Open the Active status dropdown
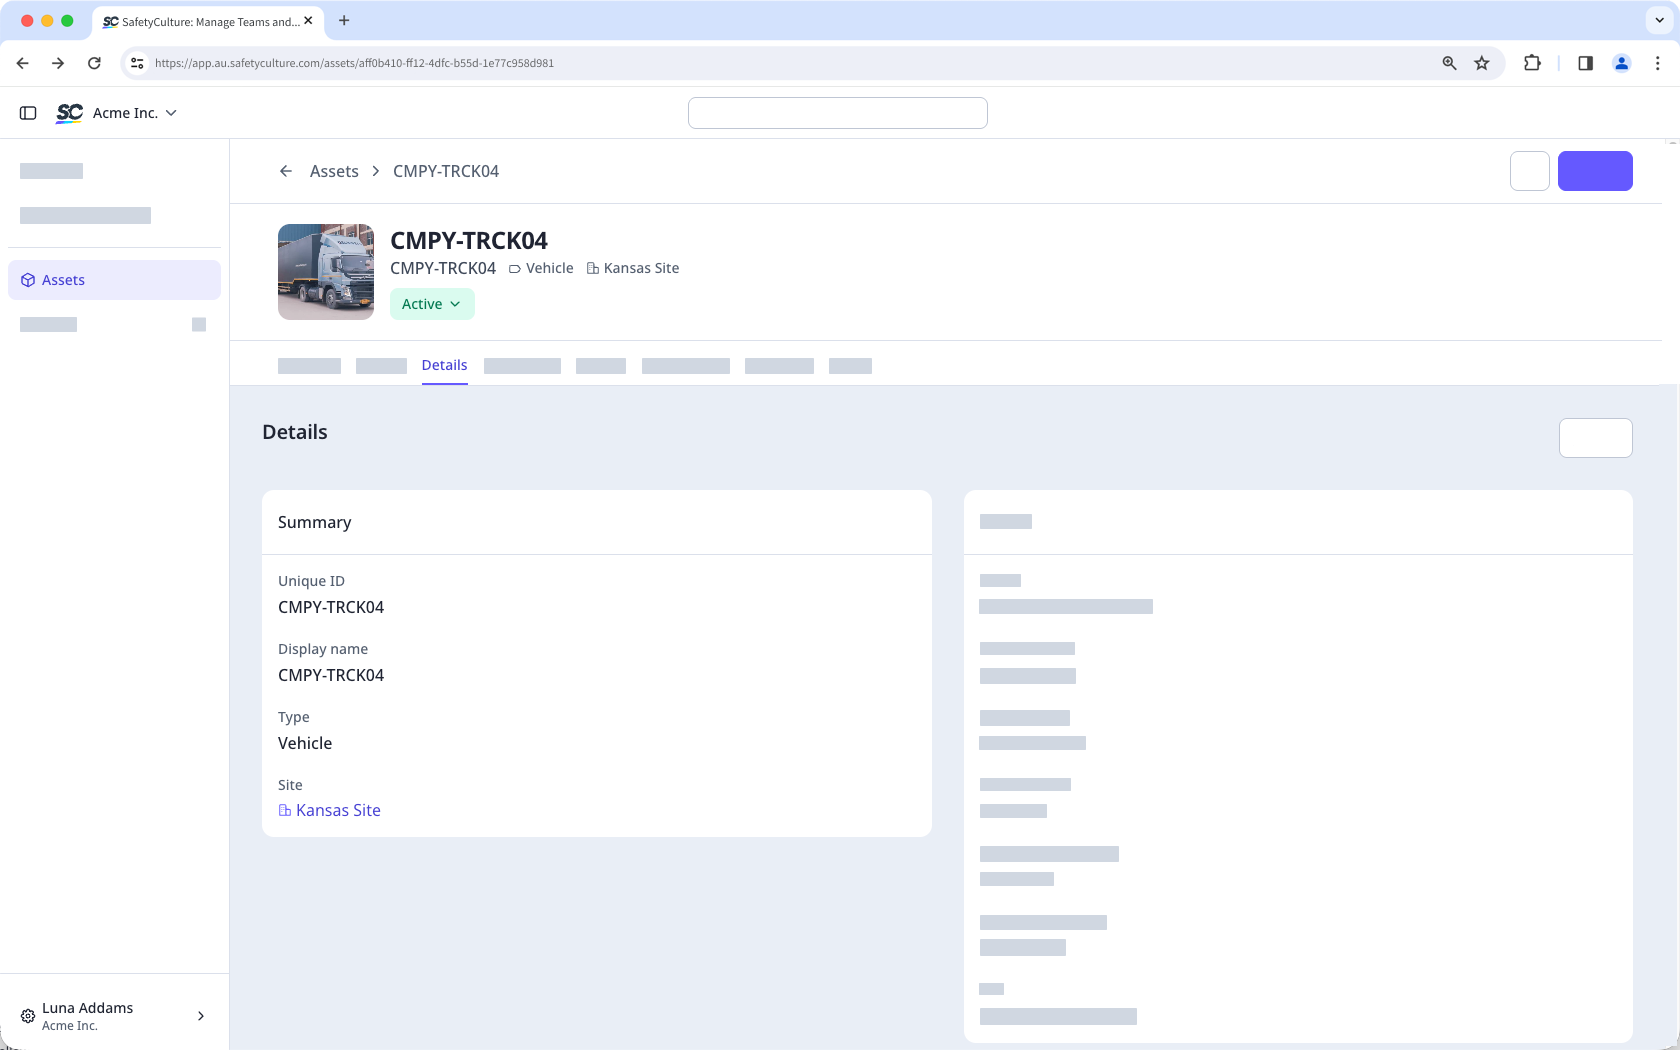The height and width of the screenshot is (1050, 1680). point(432,304)
